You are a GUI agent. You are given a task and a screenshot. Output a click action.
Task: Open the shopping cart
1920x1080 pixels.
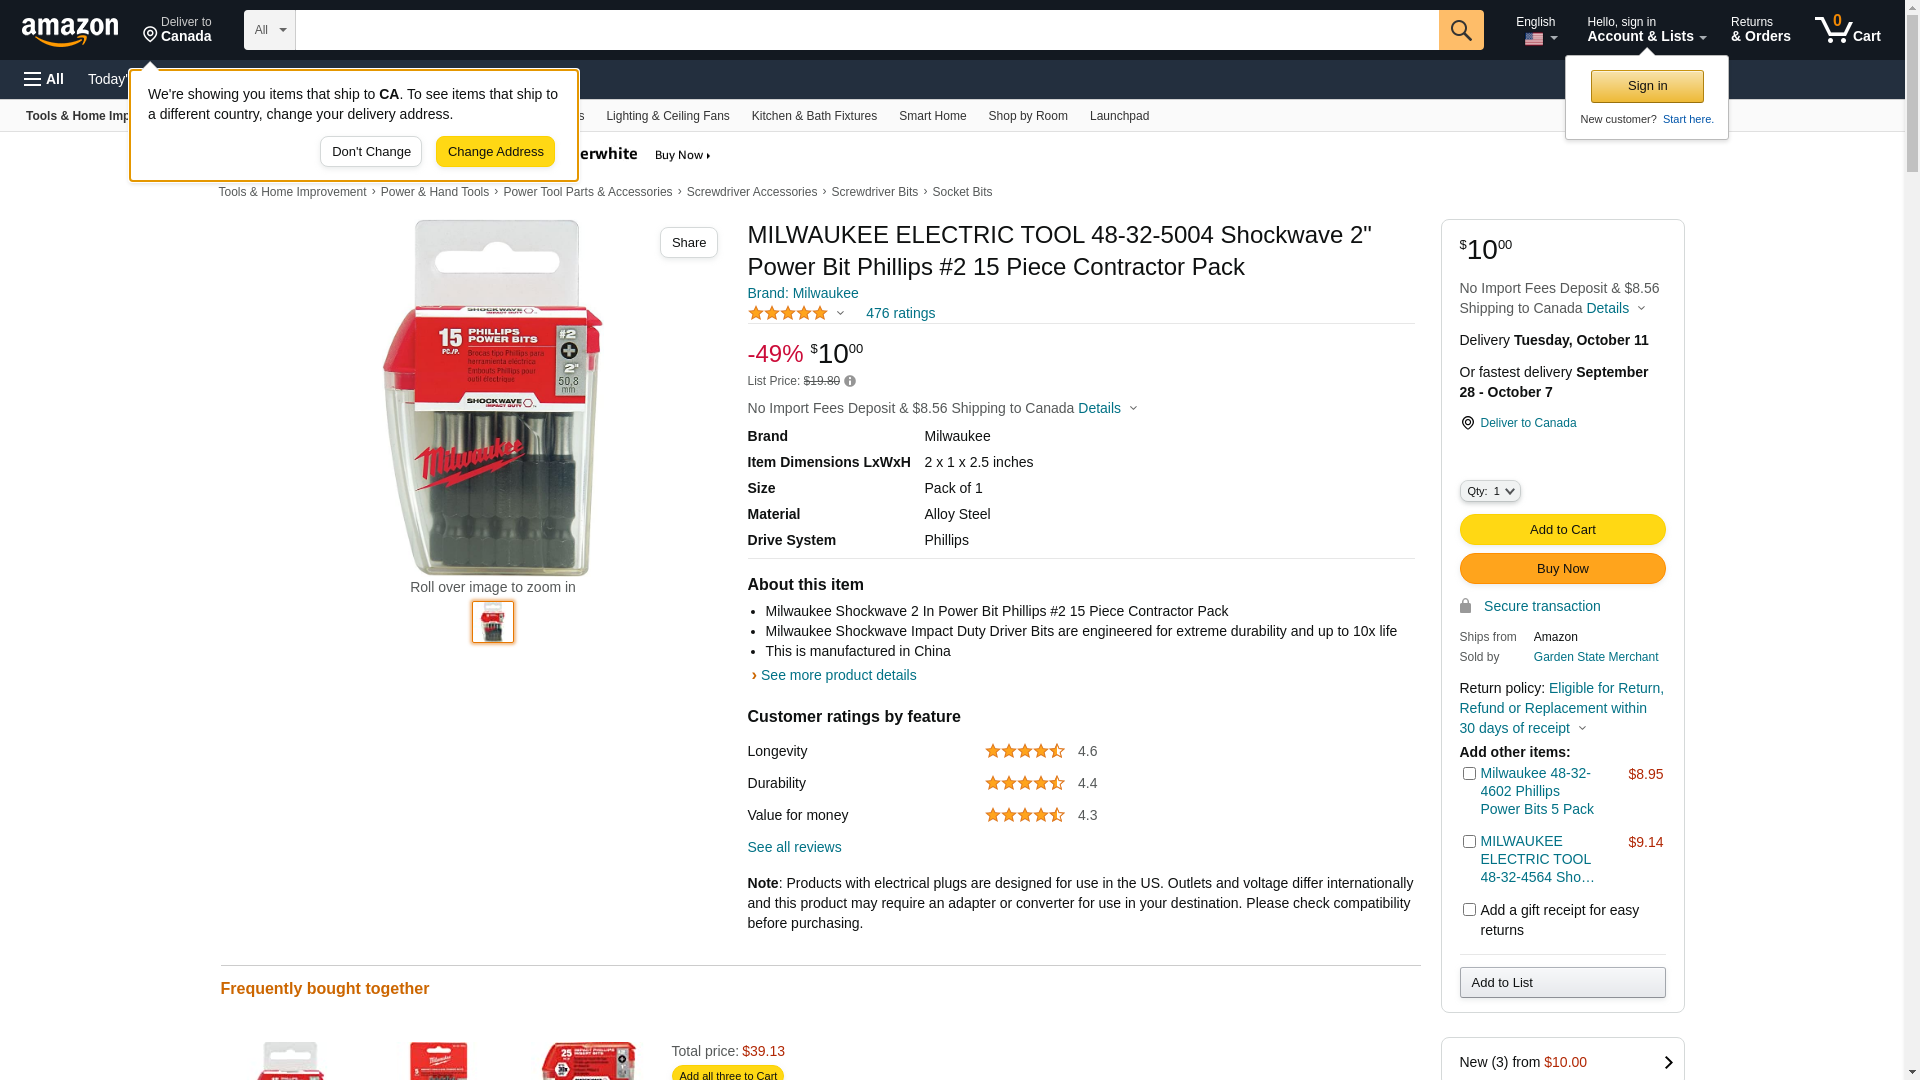coord(1847,30)
